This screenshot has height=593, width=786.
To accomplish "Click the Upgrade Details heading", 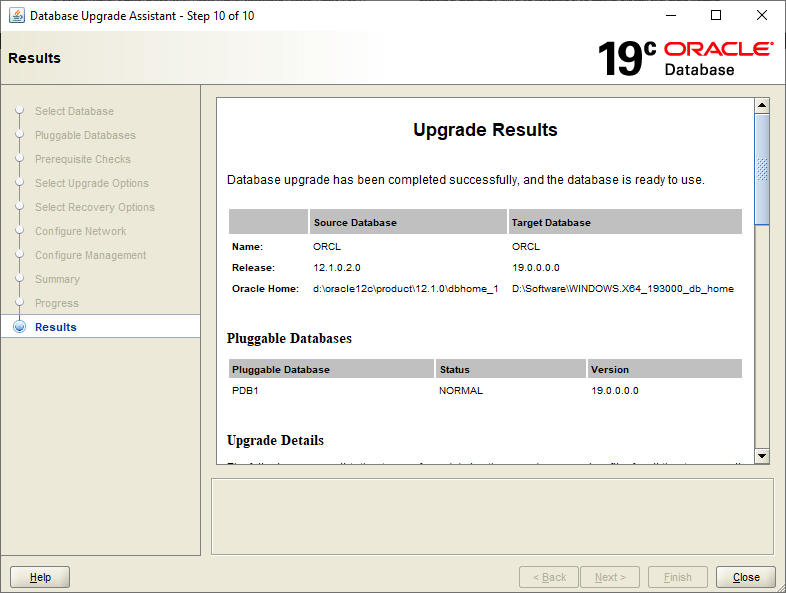I will point(275,440).
